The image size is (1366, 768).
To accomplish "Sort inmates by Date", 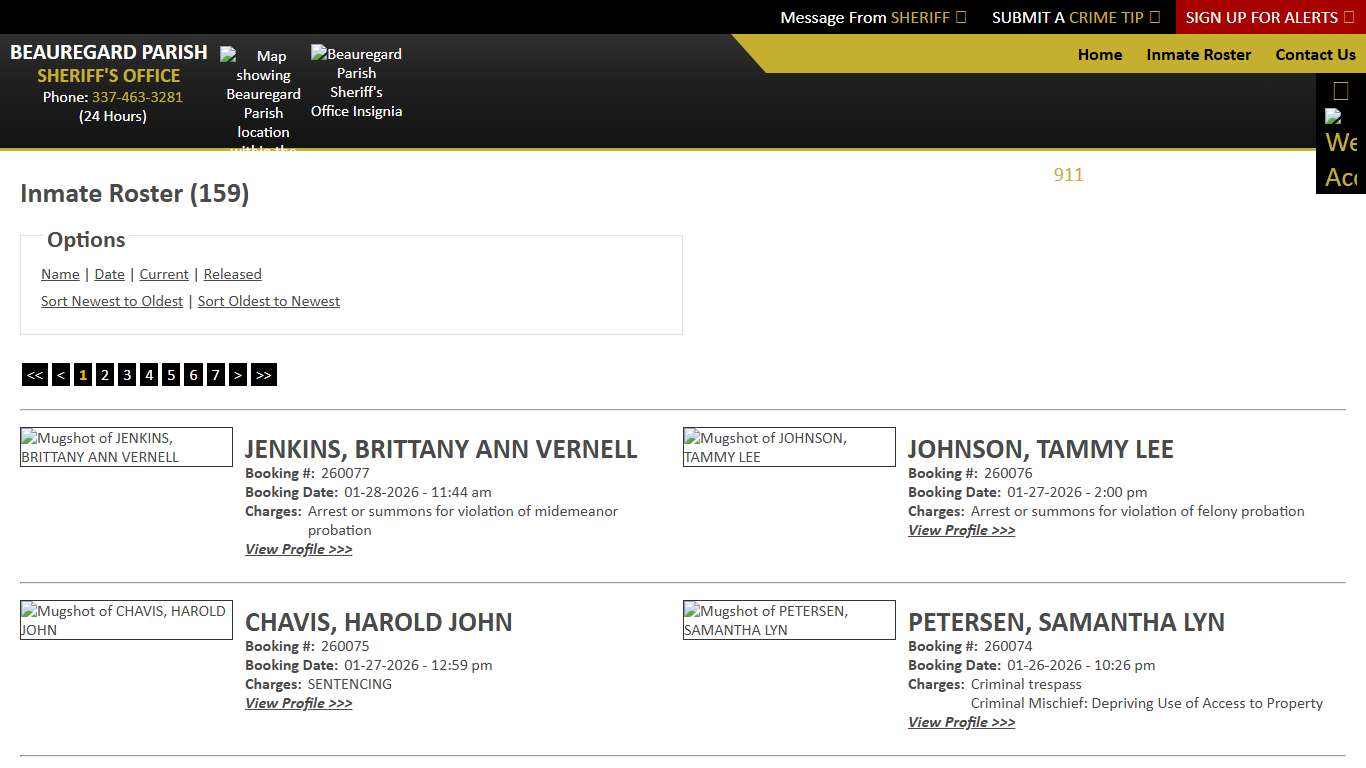I will 109,274.
